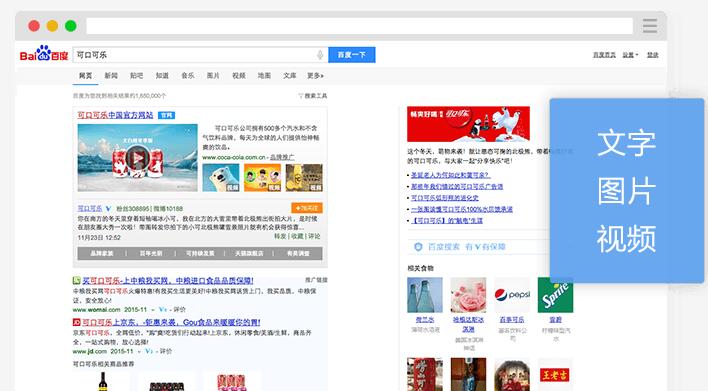Open the yellow bottle video thumbnail
708x391 pixels.
pos(304,177)
